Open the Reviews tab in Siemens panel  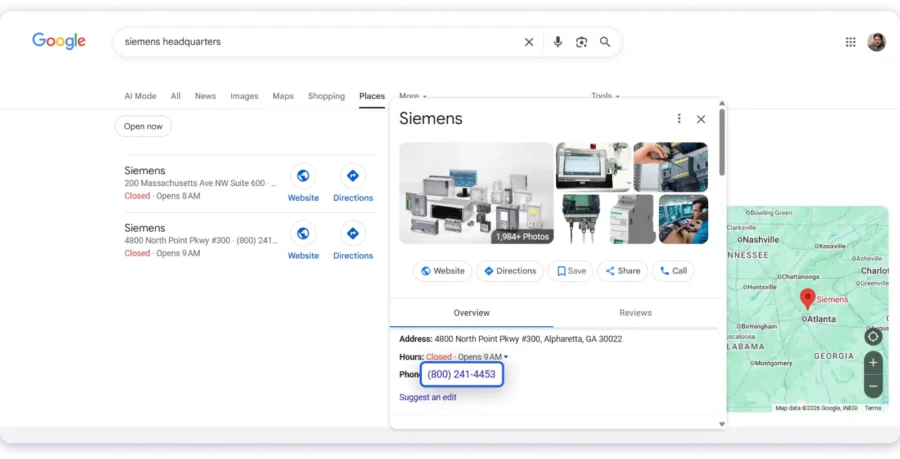635,313
